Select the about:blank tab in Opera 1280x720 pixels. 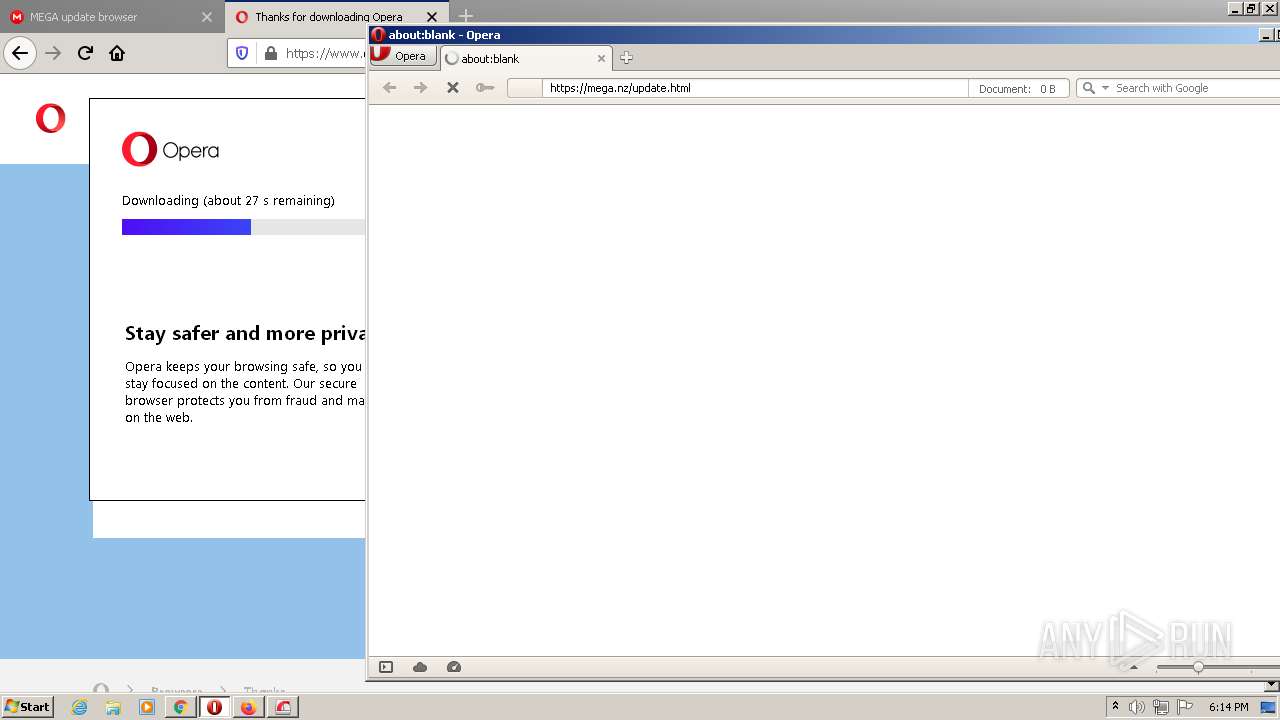[x=526, y=59]
